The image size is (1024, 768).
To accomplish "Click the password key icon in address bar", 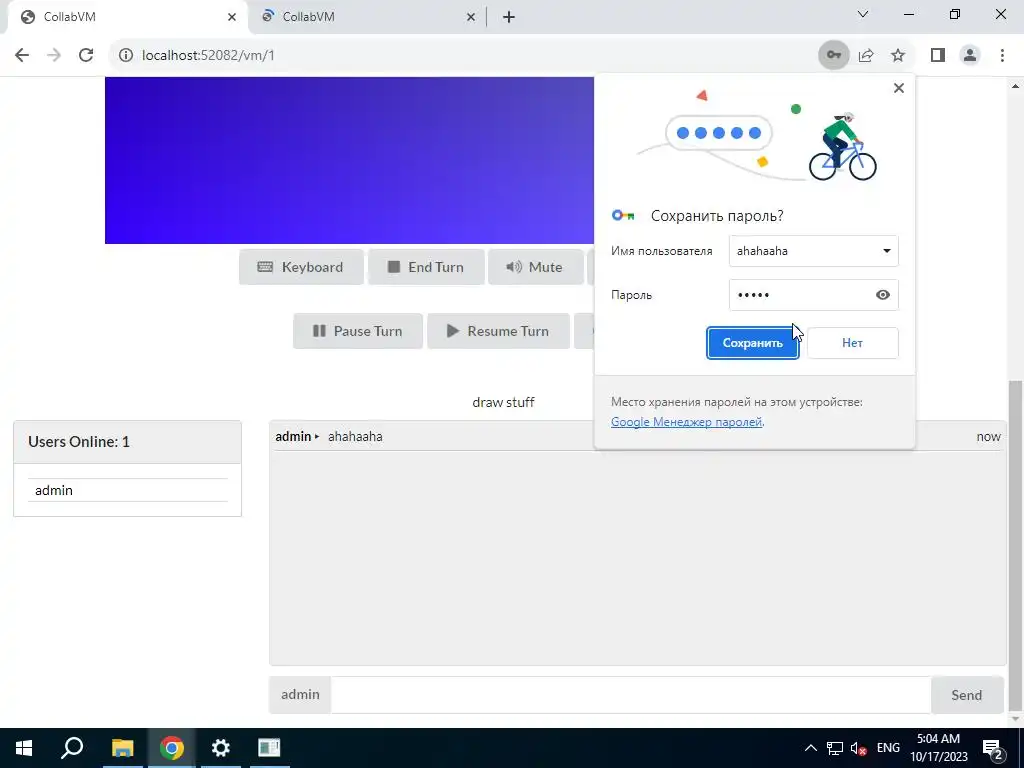I will coord(834,55).
